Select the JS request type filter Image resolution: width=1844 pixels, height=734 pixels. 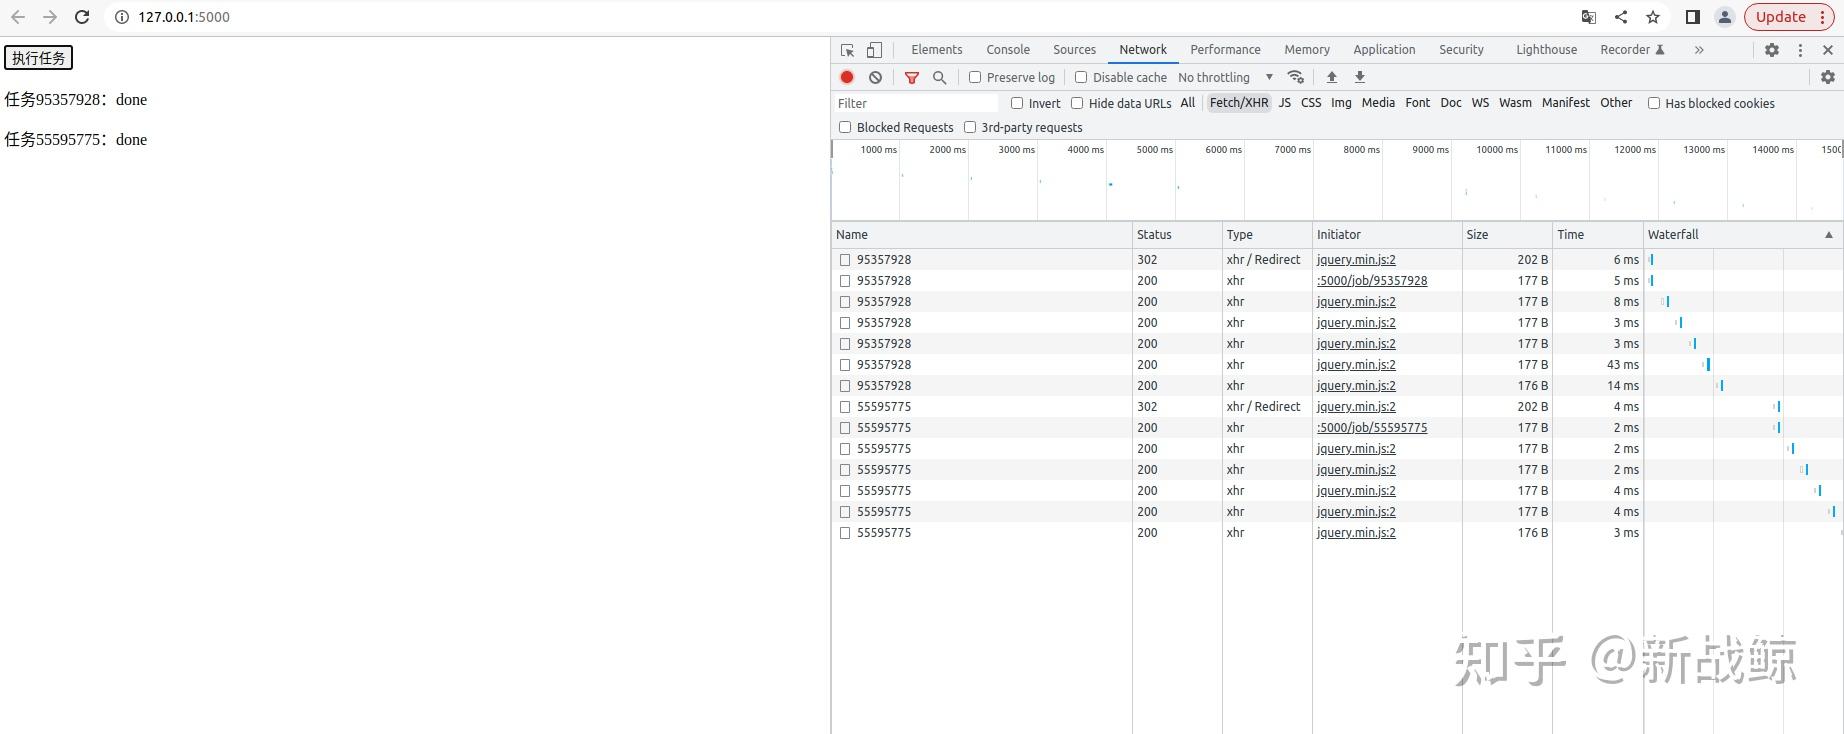[1284, 103]
